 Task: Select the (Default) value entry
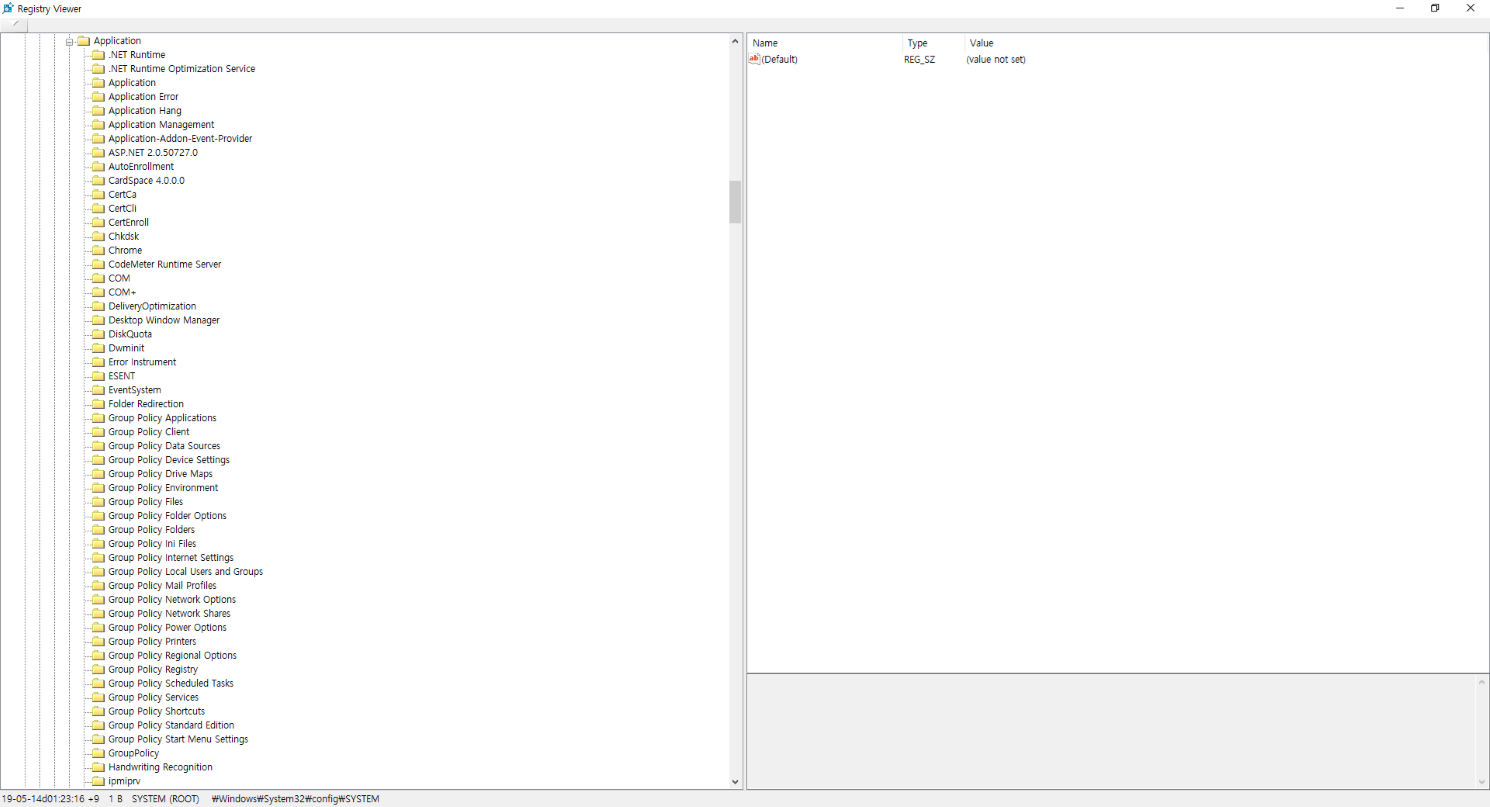(x=779, y=59)
